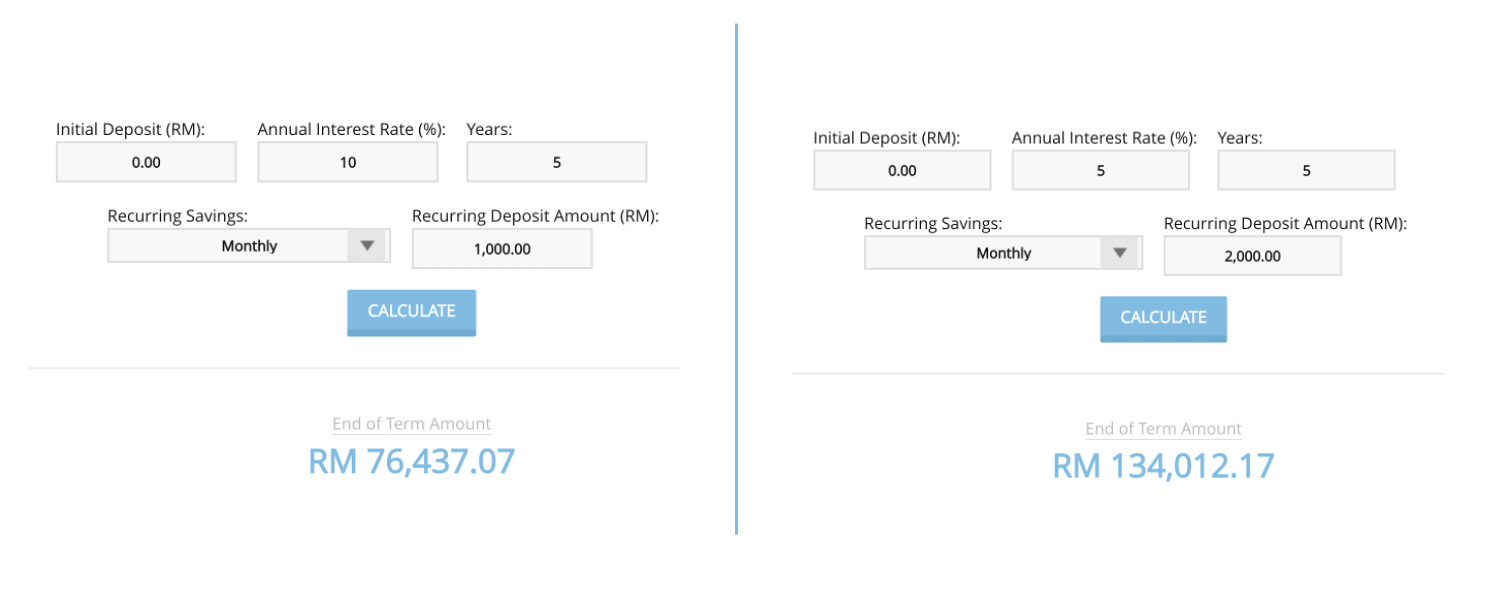Select result RM 76,437.07 text
Image resolution: width=1494 pixels, height=590 pixels.
coord(412,461)
